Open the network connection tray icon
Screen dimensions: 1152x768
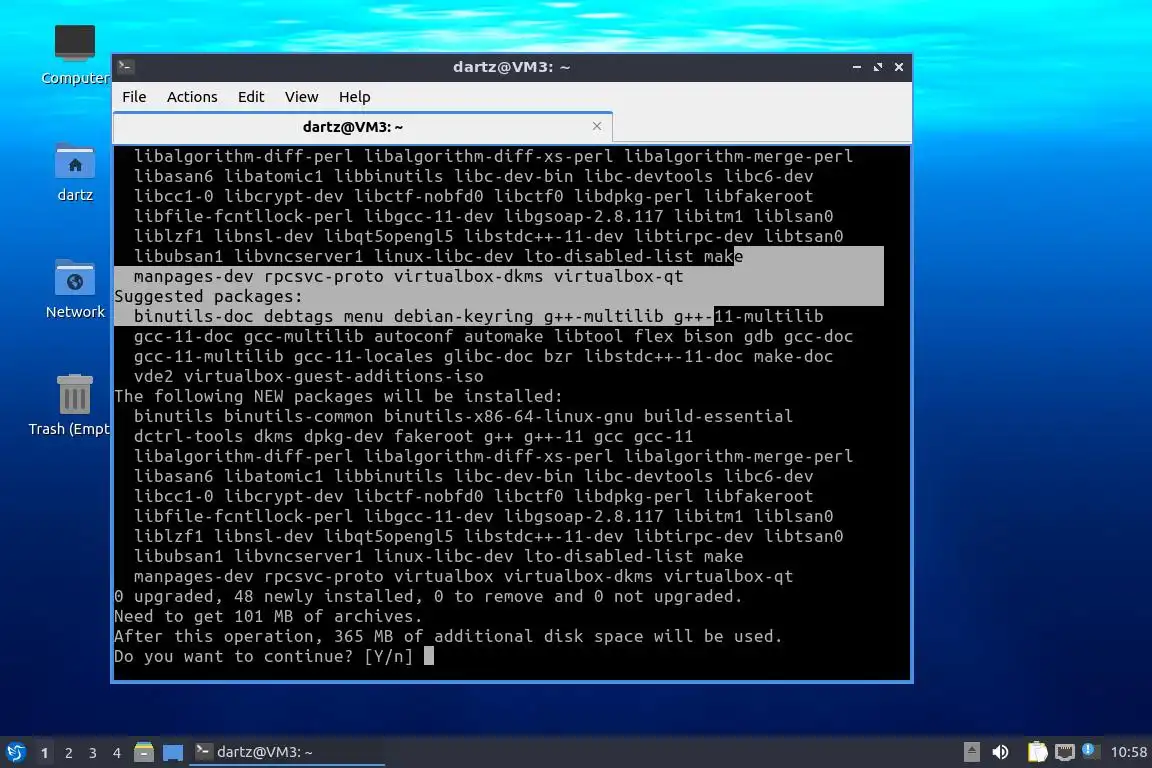coord(1064,752)
